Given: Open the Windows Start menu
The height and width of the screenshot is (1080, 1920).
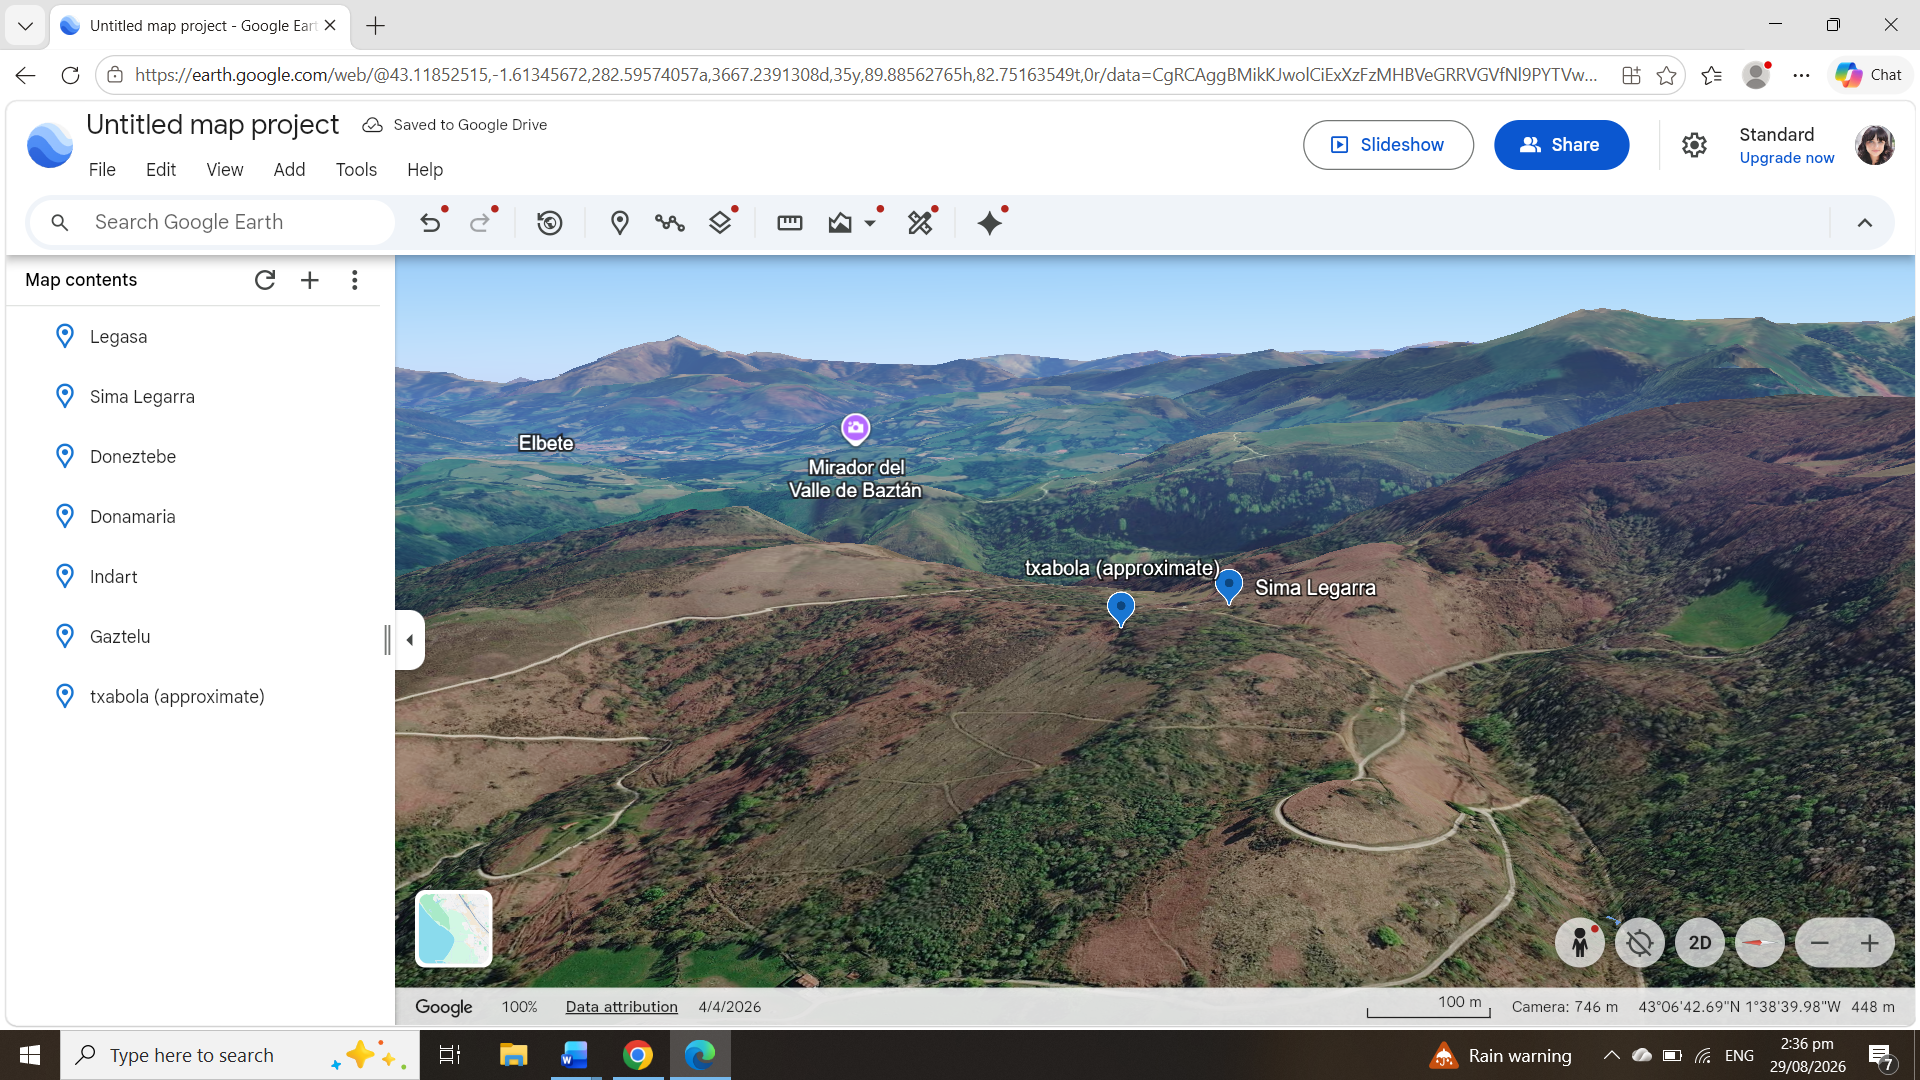Looking at the screenshot, I should (30, 1055).
